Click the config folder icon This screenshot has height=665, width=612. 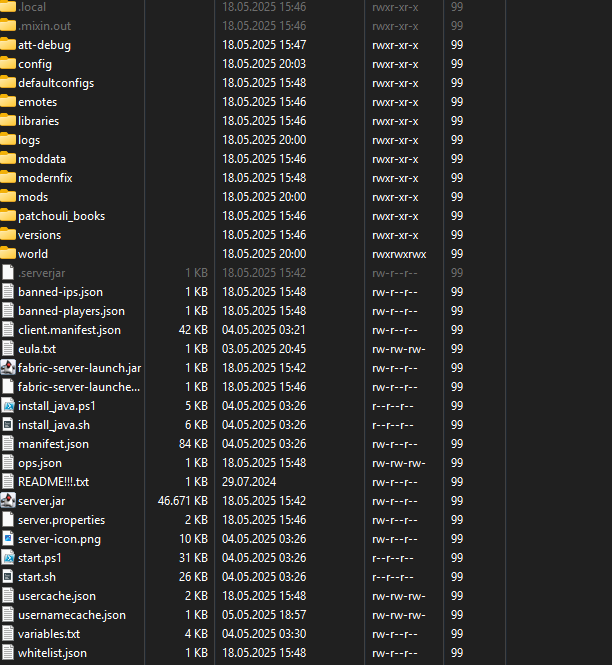(8, 64)
